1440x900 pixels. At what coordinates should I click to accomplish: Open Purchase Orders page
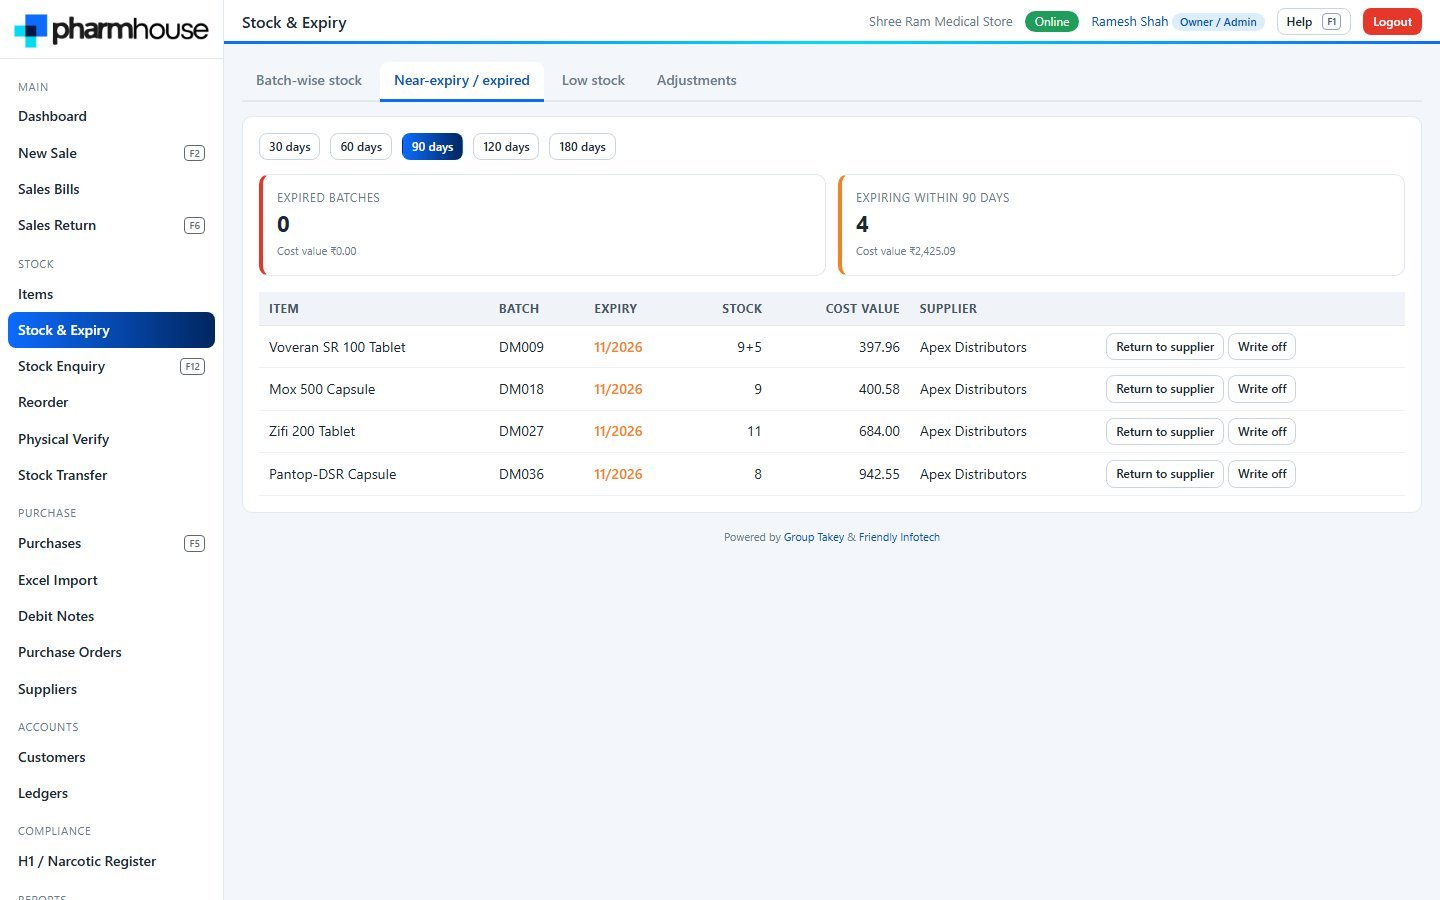pos(111,652)
